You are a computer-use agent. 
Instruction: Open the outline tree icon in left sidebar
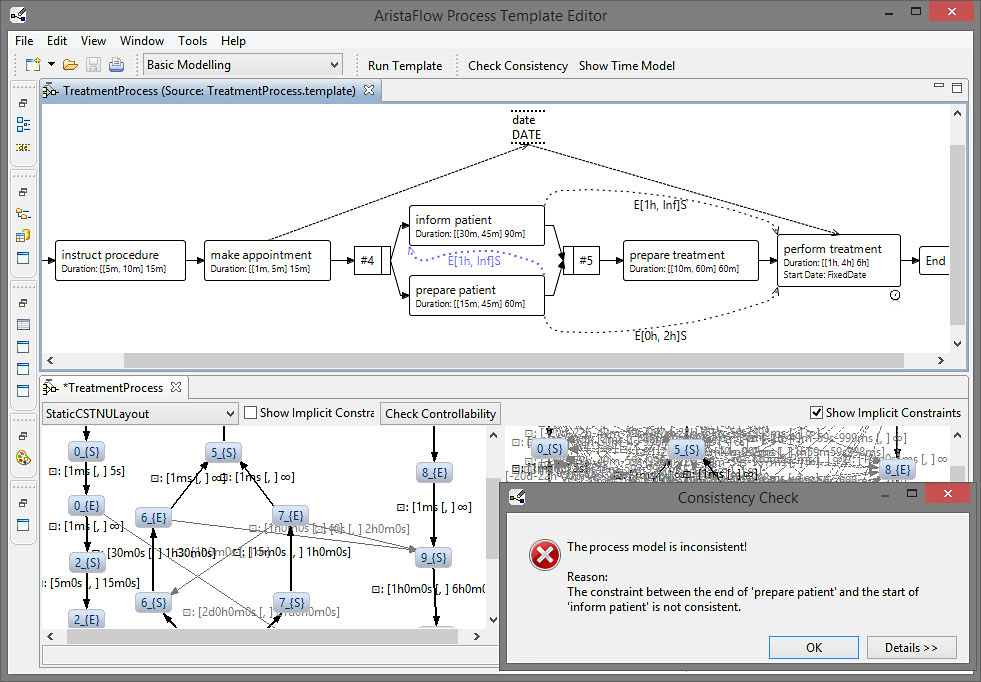[x=23, y=125]
